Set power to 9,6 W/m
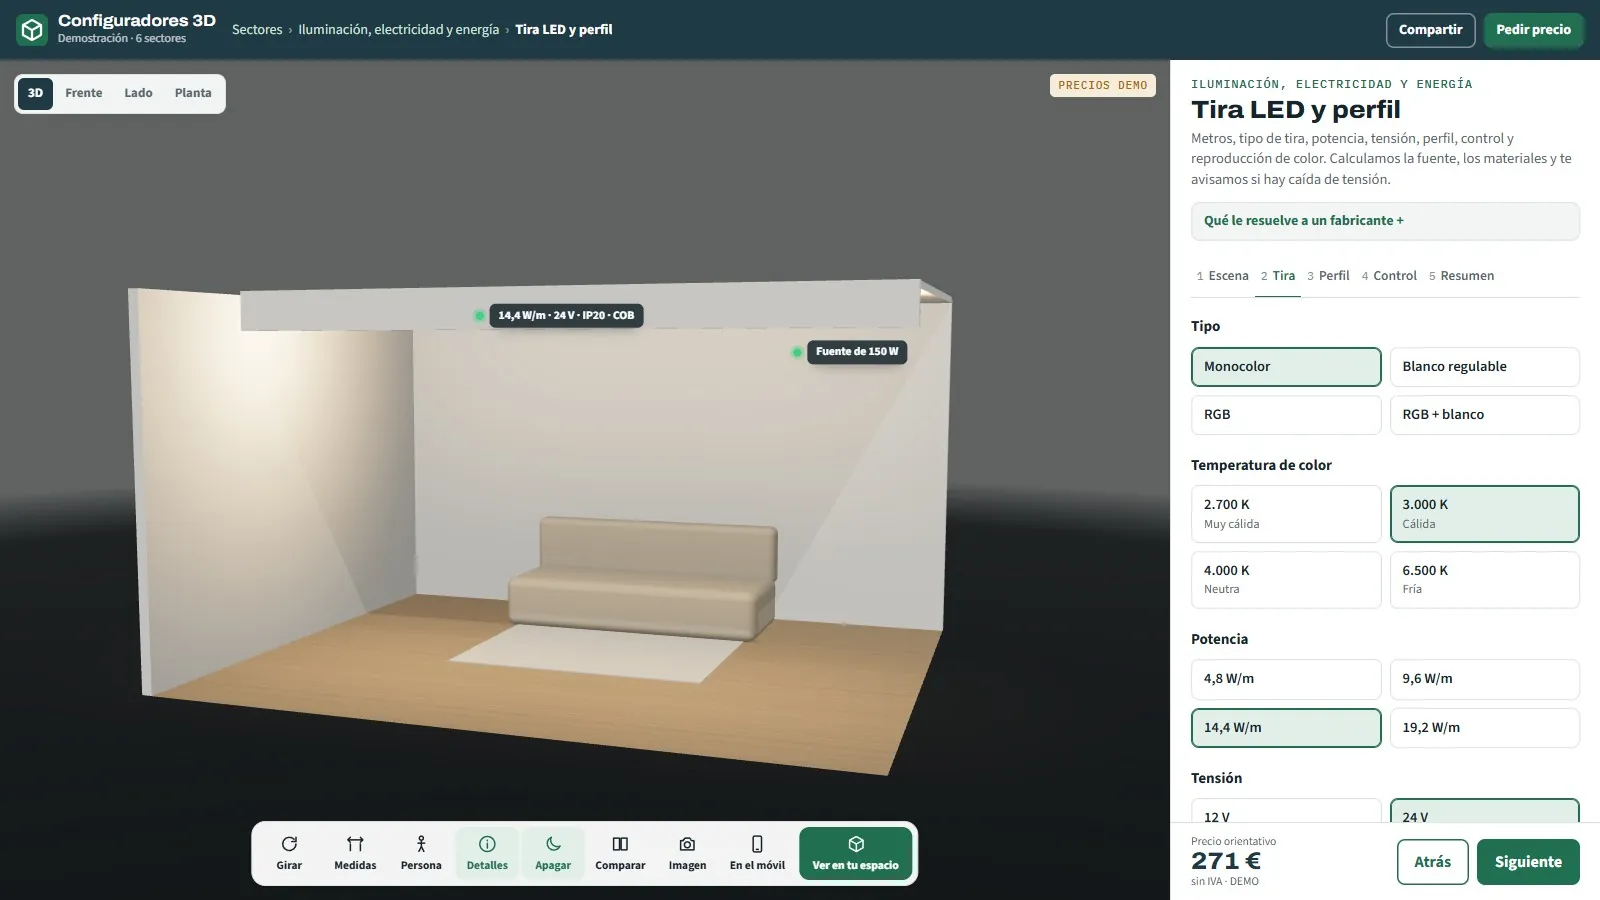The width and height of the screenshot is (1600, 900). (x=1485, y=679)
